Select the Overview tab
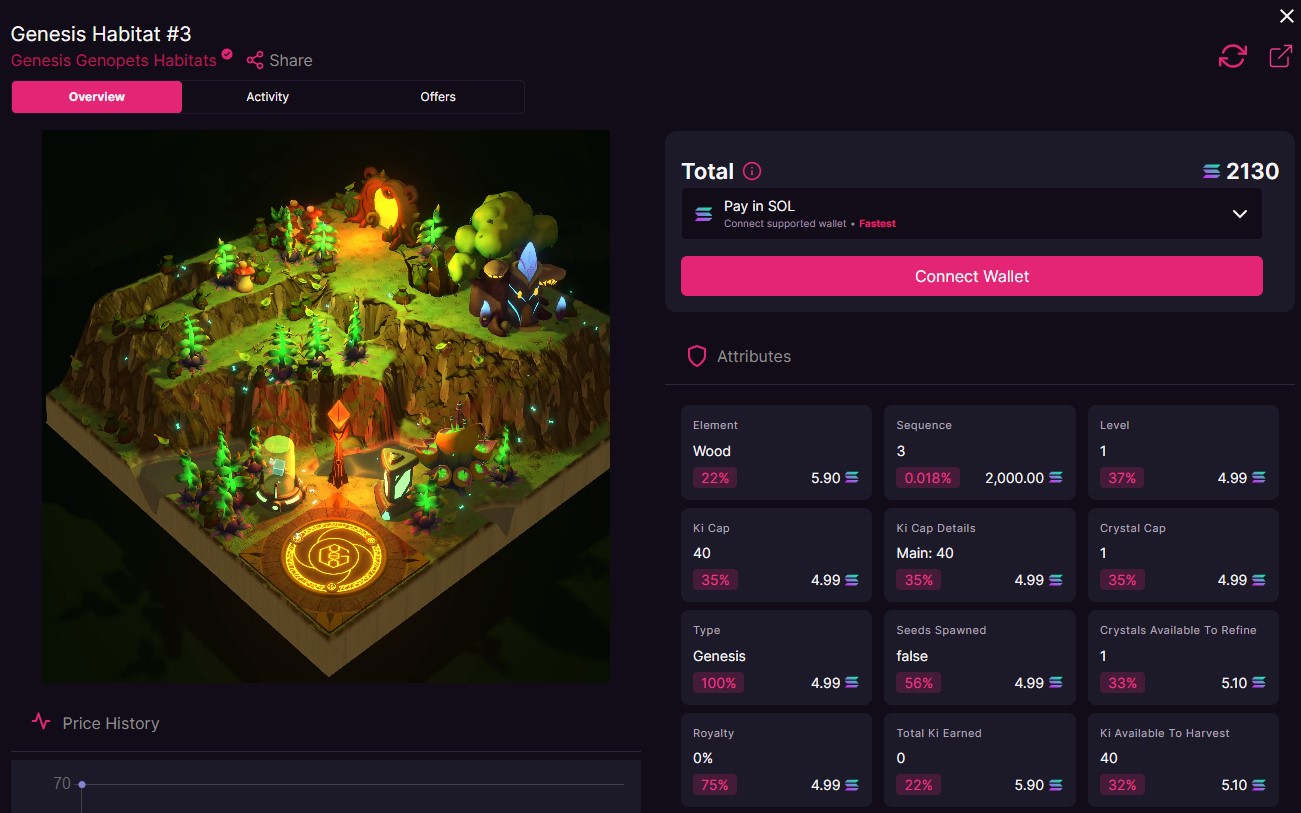 pyautogui.click(x=97, y=97)
